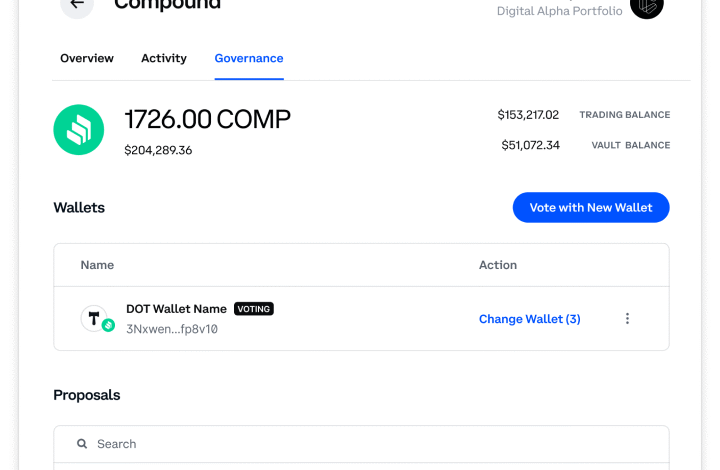Click the TRADING BALANCE label
This screenshot has width=720, height=470.
point(624,115)
